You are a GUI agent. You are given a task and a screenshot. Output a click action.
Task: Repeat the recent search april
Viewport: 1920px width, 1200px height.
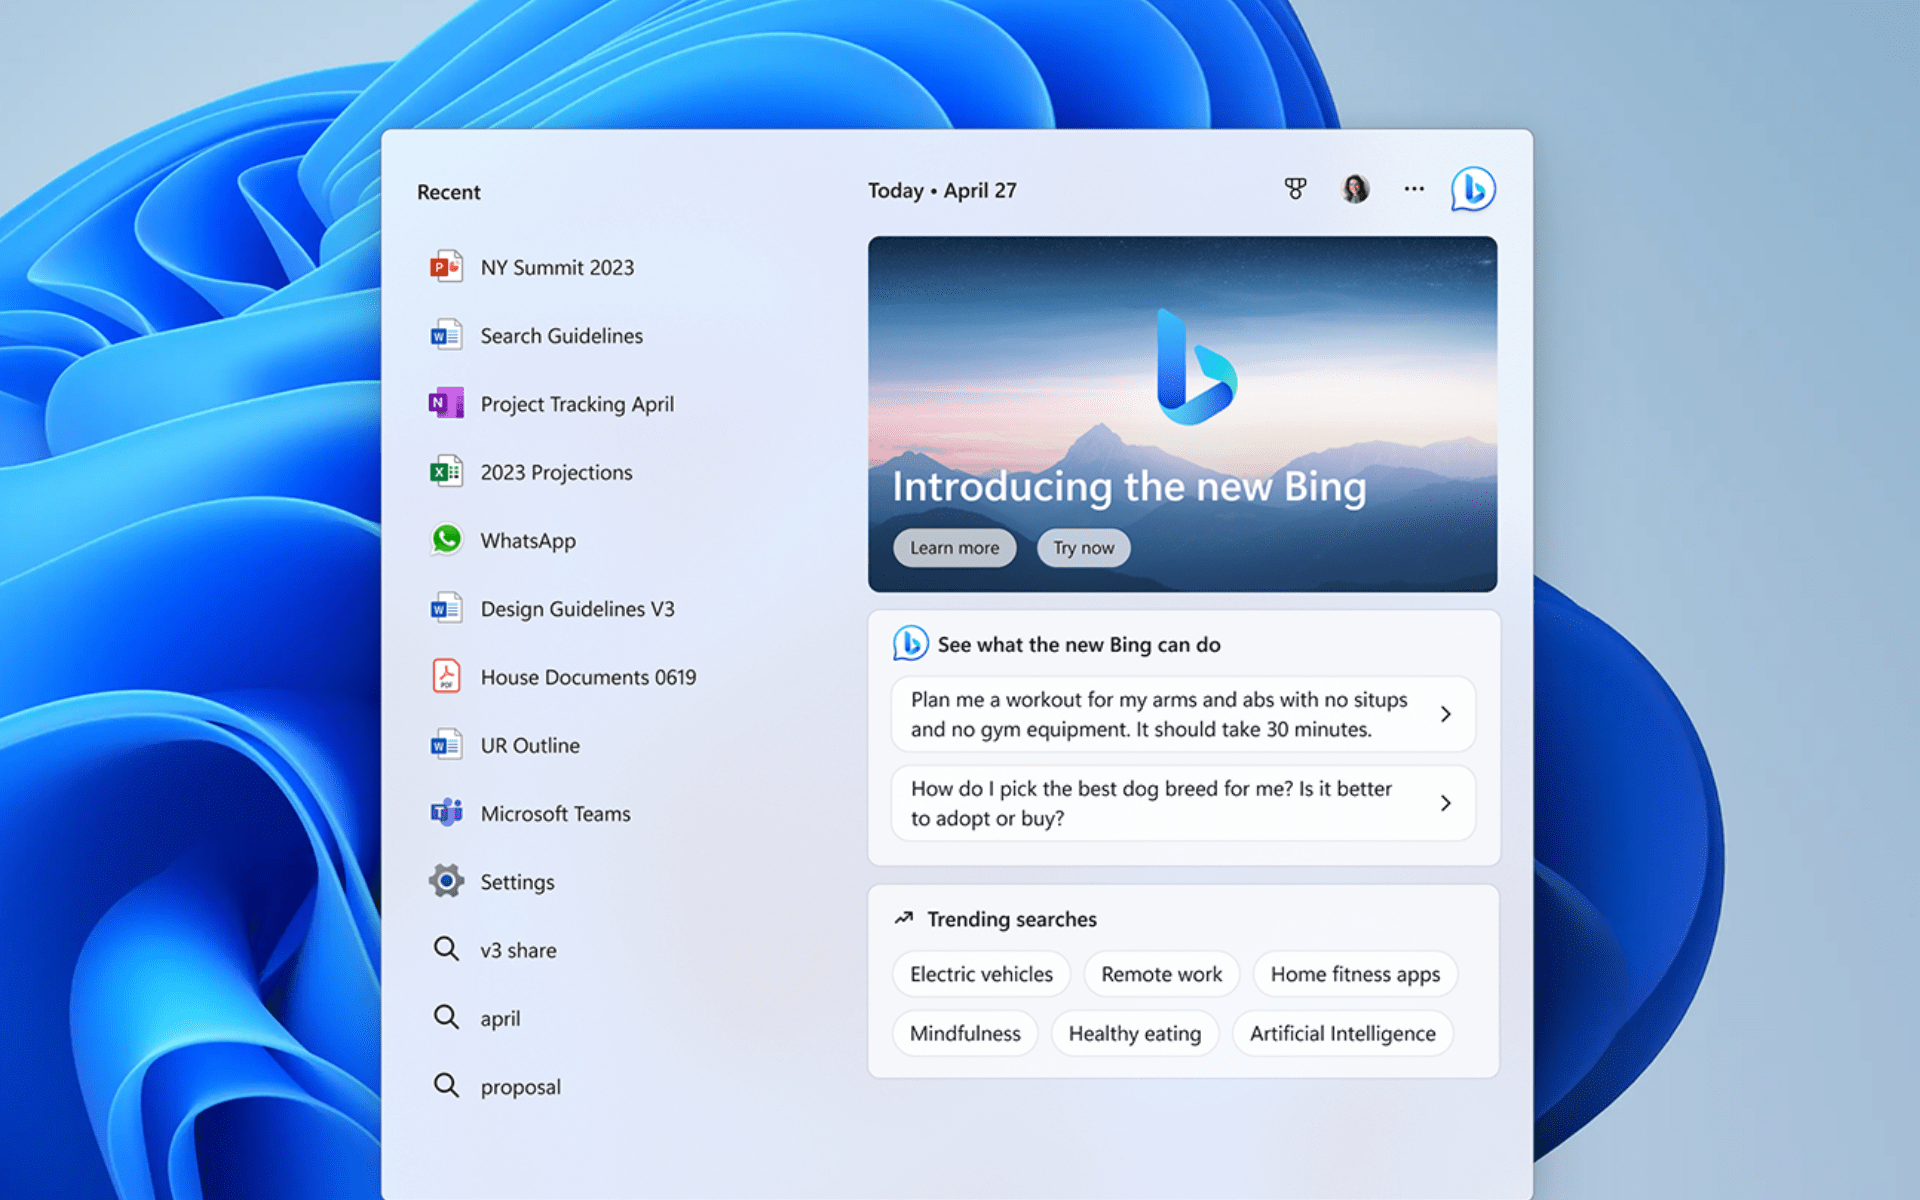(500, 1019)
